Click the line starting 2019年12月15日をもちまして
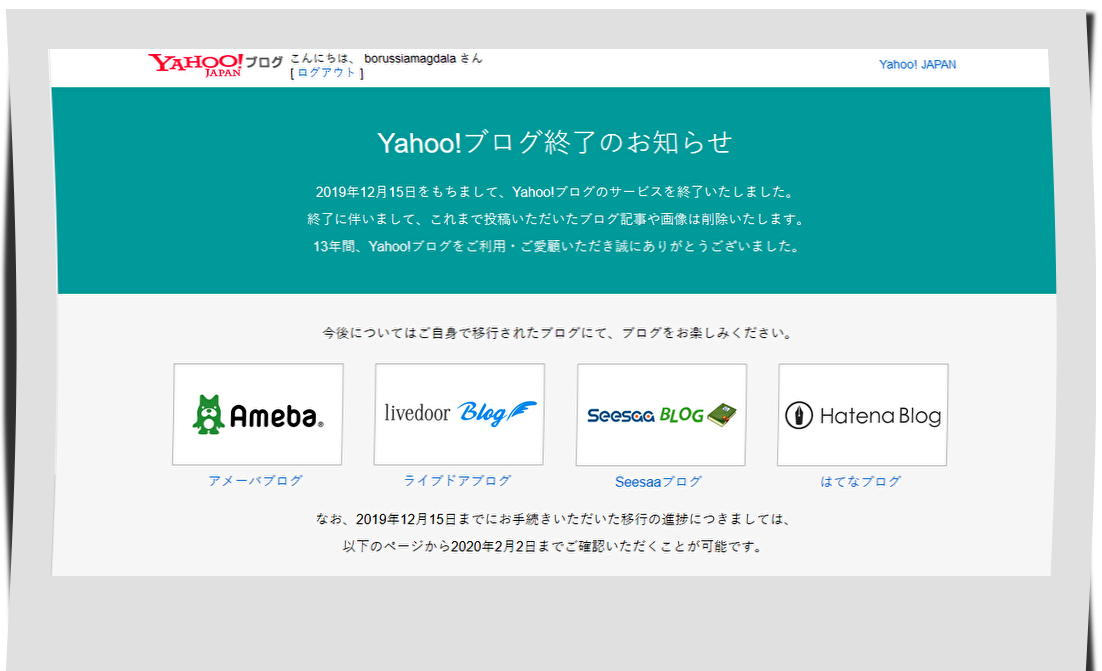1102x671 pixels. (x=555, y=192)
